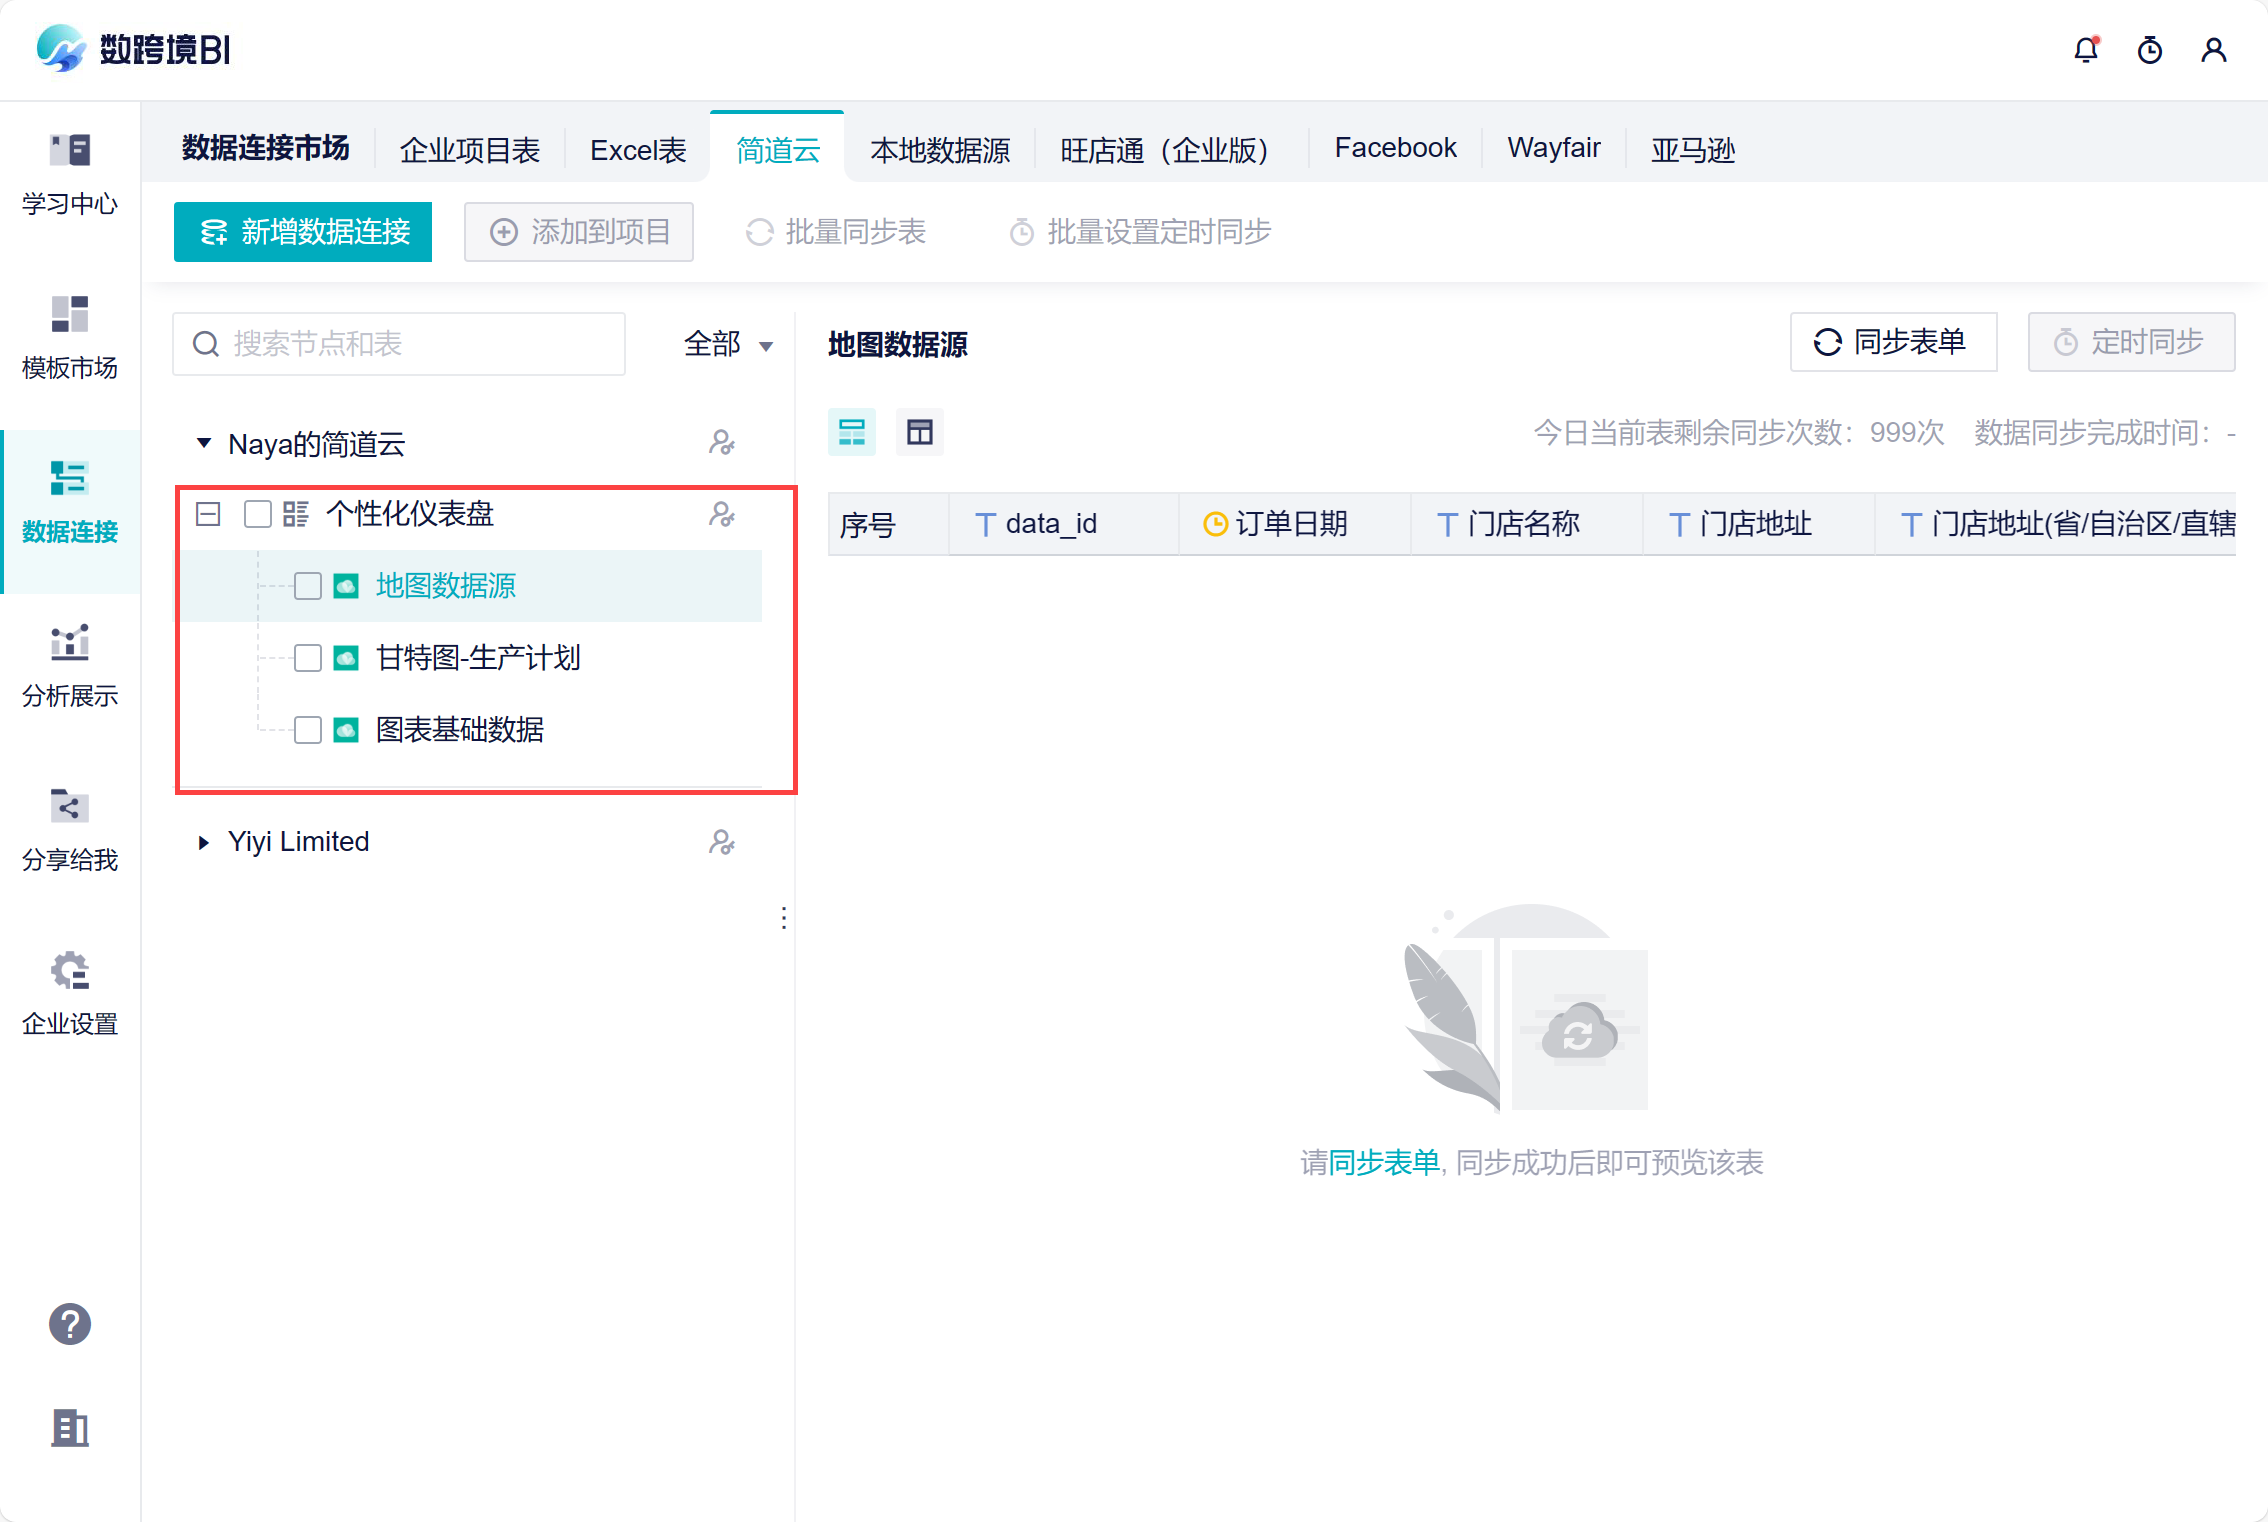Select the 个性化仪表盘 folder checkbox

tap(258, 514)
